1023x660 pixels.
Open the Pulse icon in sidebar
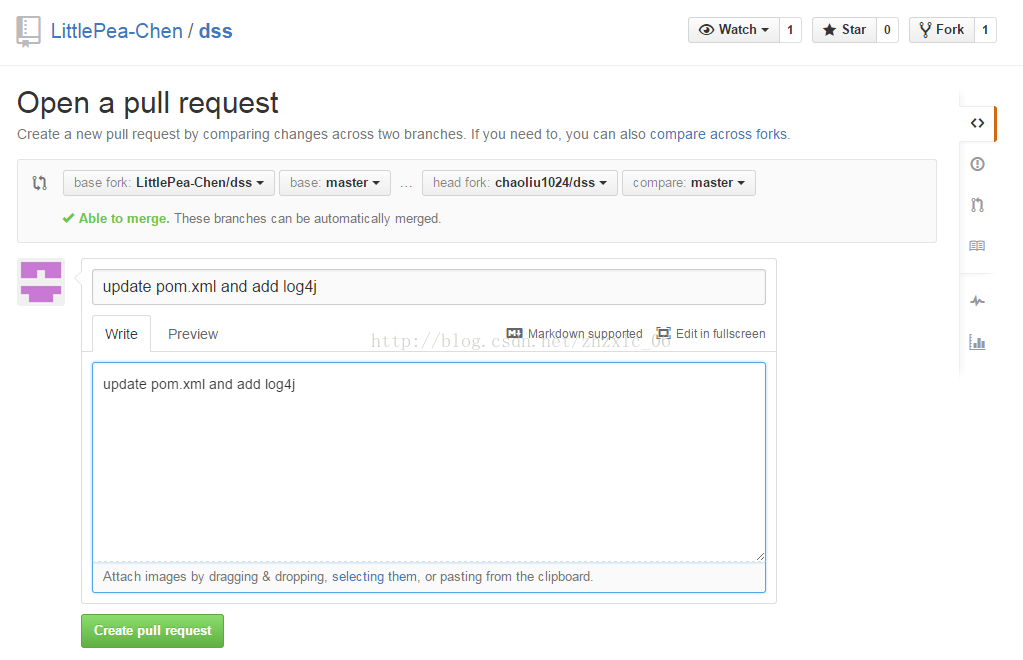(x=977, y=301)
